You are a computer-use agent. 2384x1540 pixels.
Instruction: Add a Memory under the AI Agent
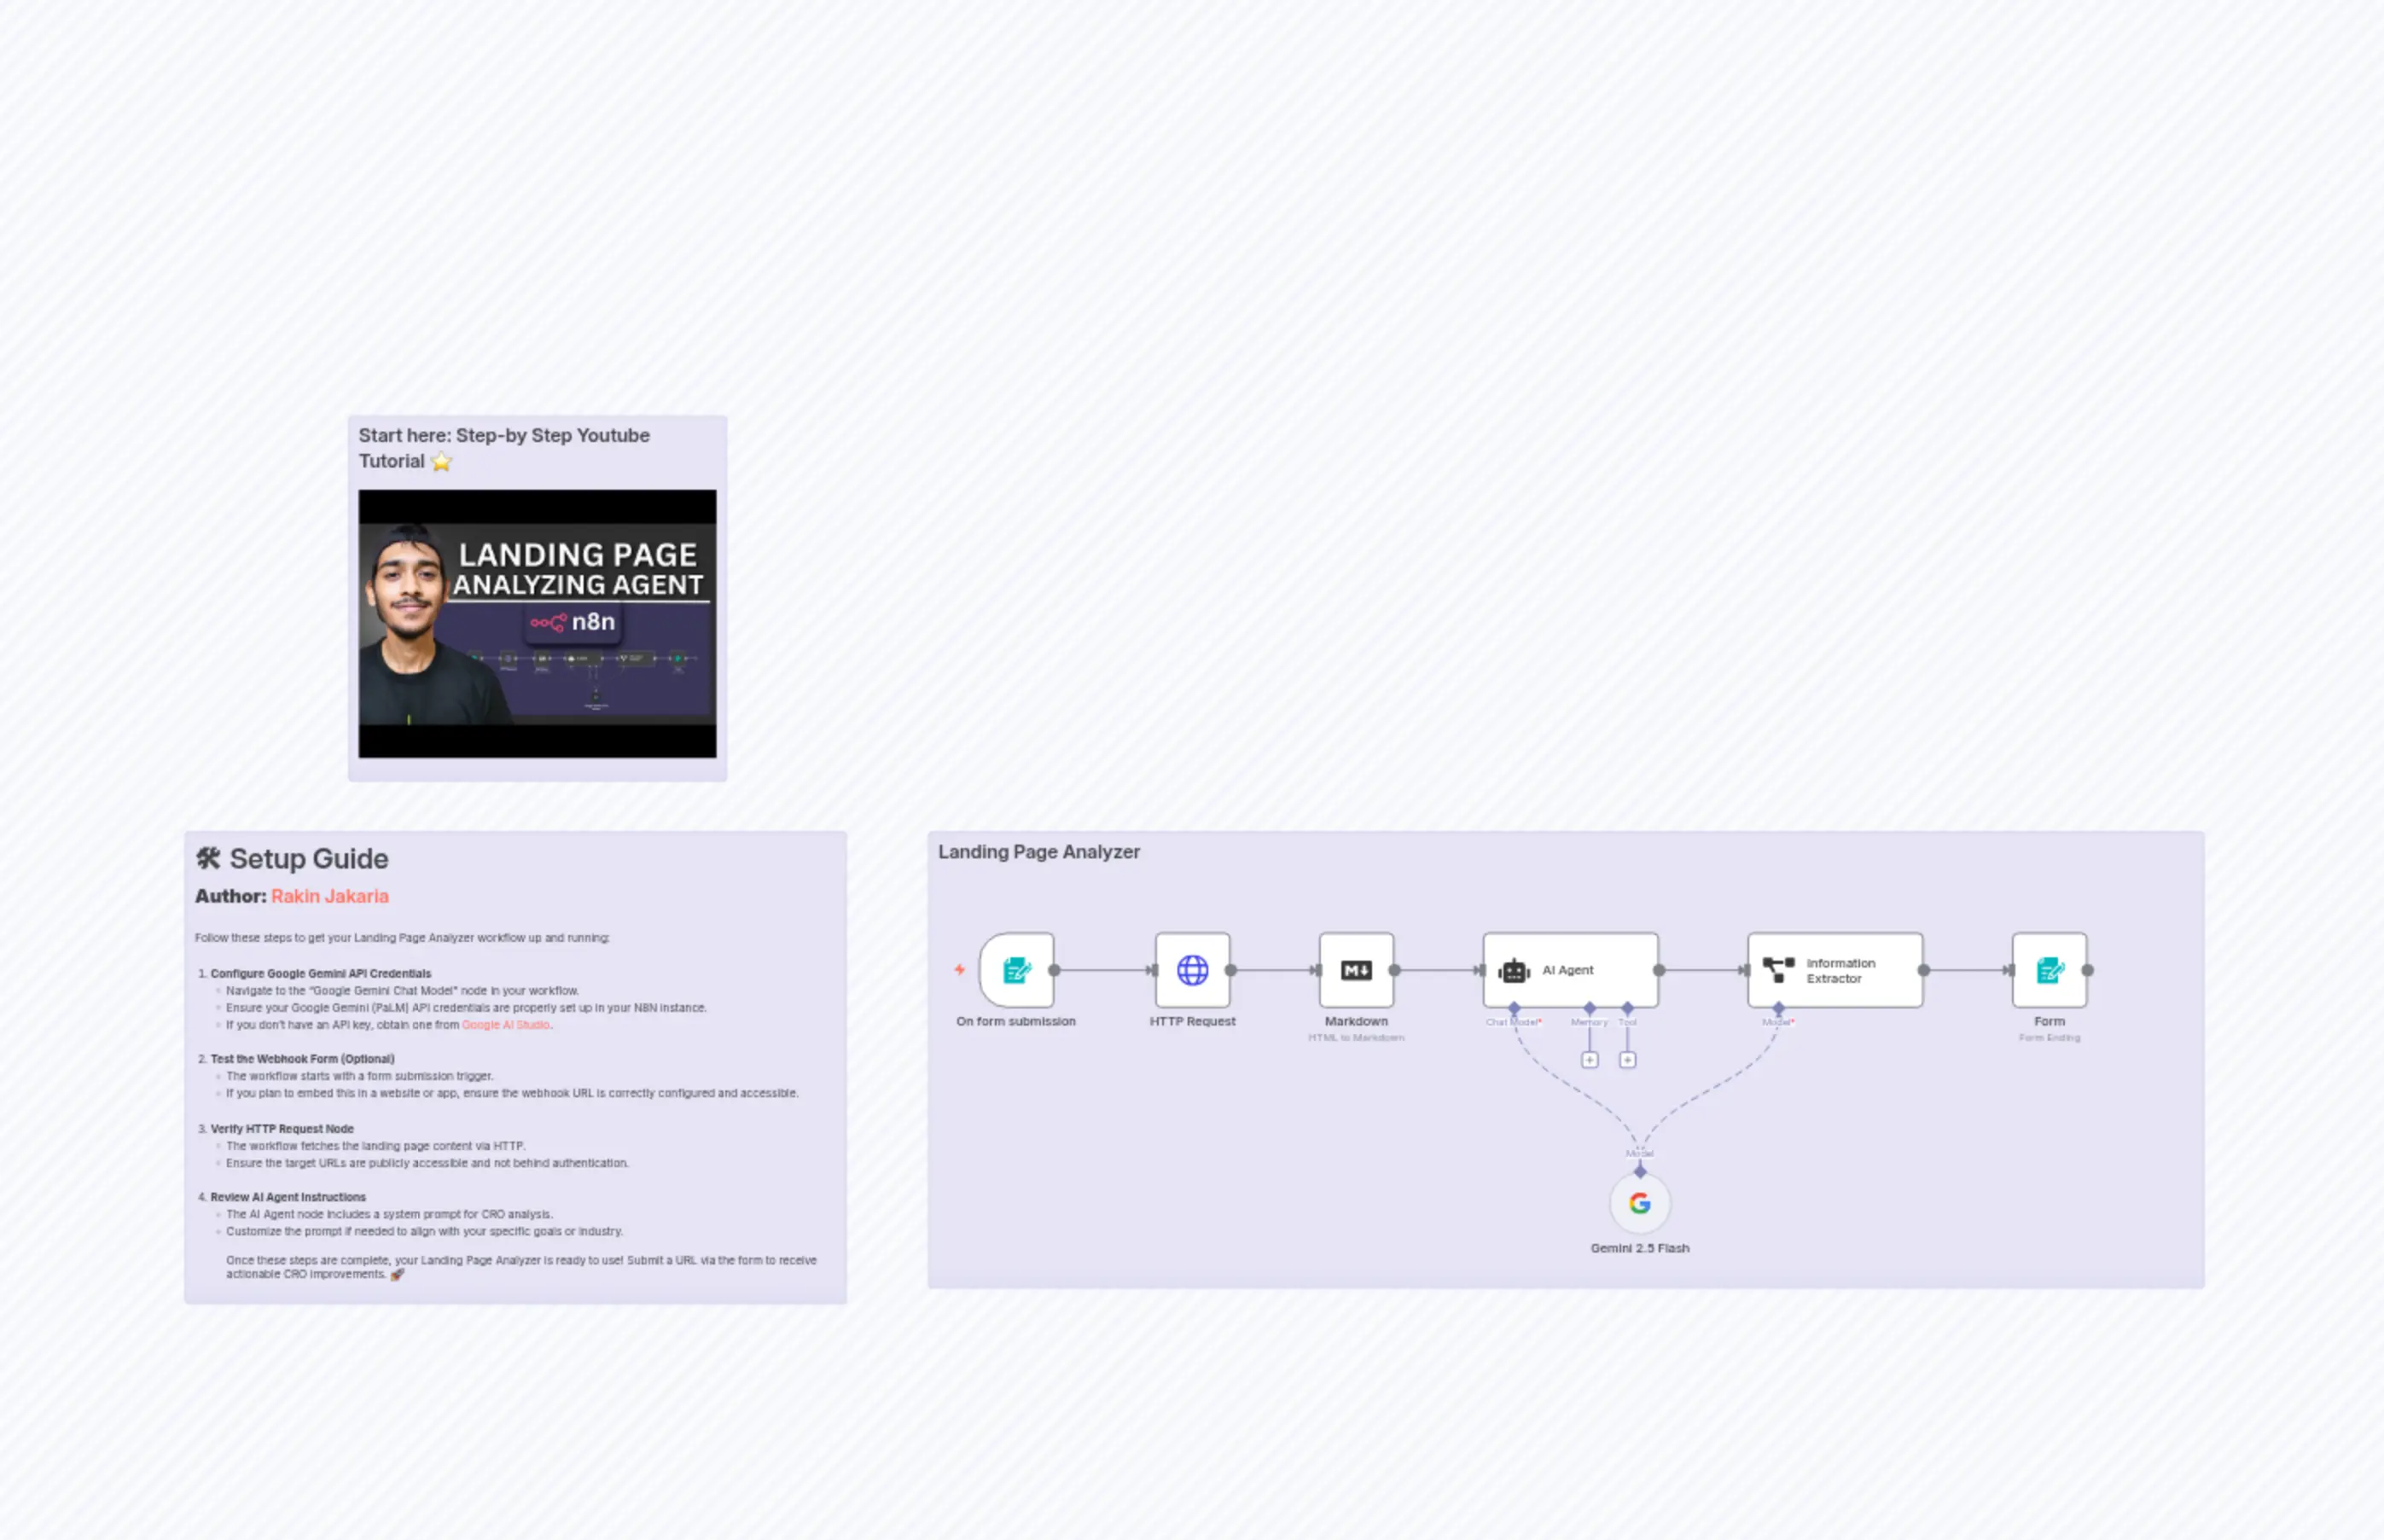coord(1590,1059)
